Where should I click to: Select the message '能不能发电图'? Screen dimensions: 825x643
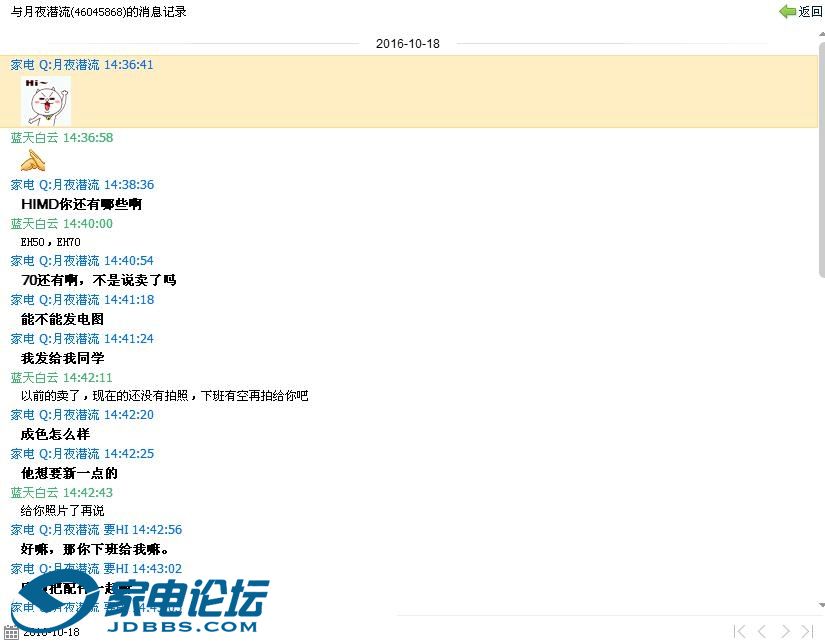coord(62,320)
